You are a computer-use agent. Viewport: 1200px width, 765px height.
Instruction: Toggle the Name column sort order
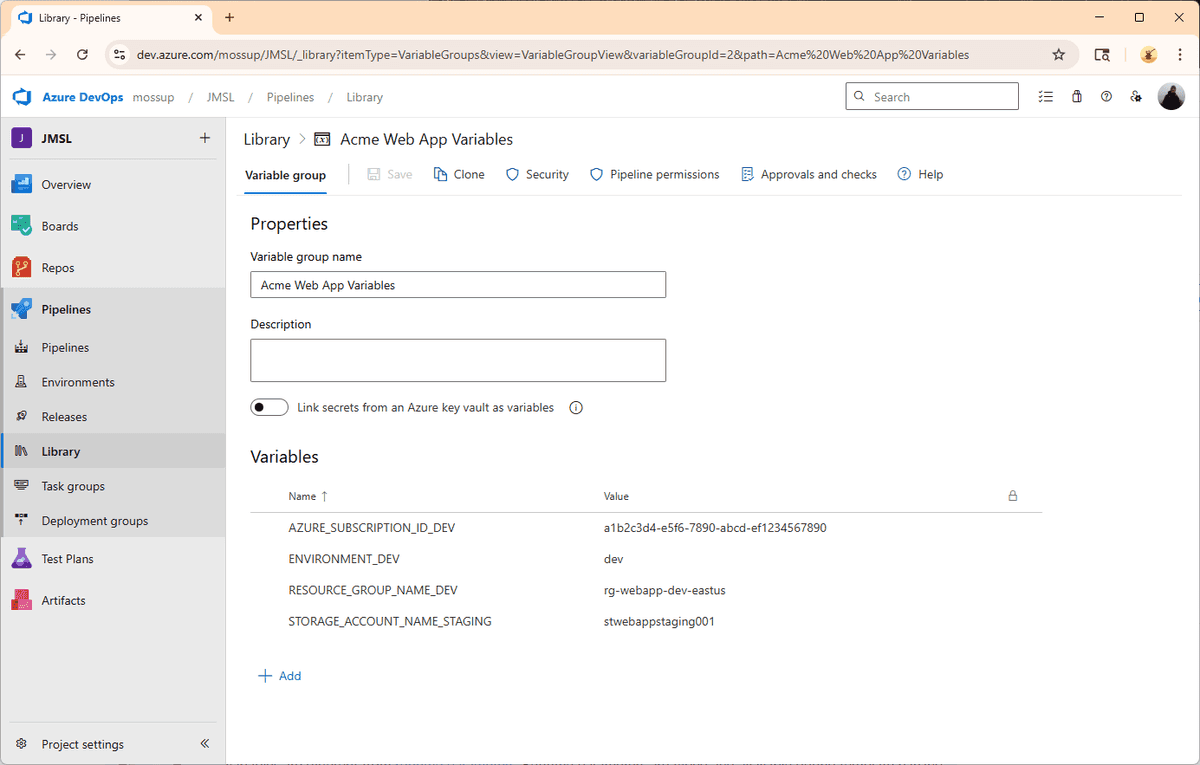tap(305, 496)
